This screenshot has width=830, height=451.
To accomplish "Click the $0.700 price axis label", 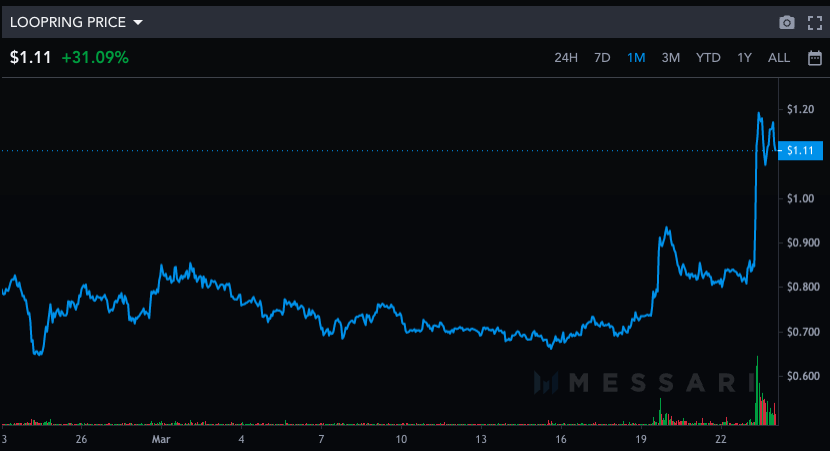I will (804, 332).
